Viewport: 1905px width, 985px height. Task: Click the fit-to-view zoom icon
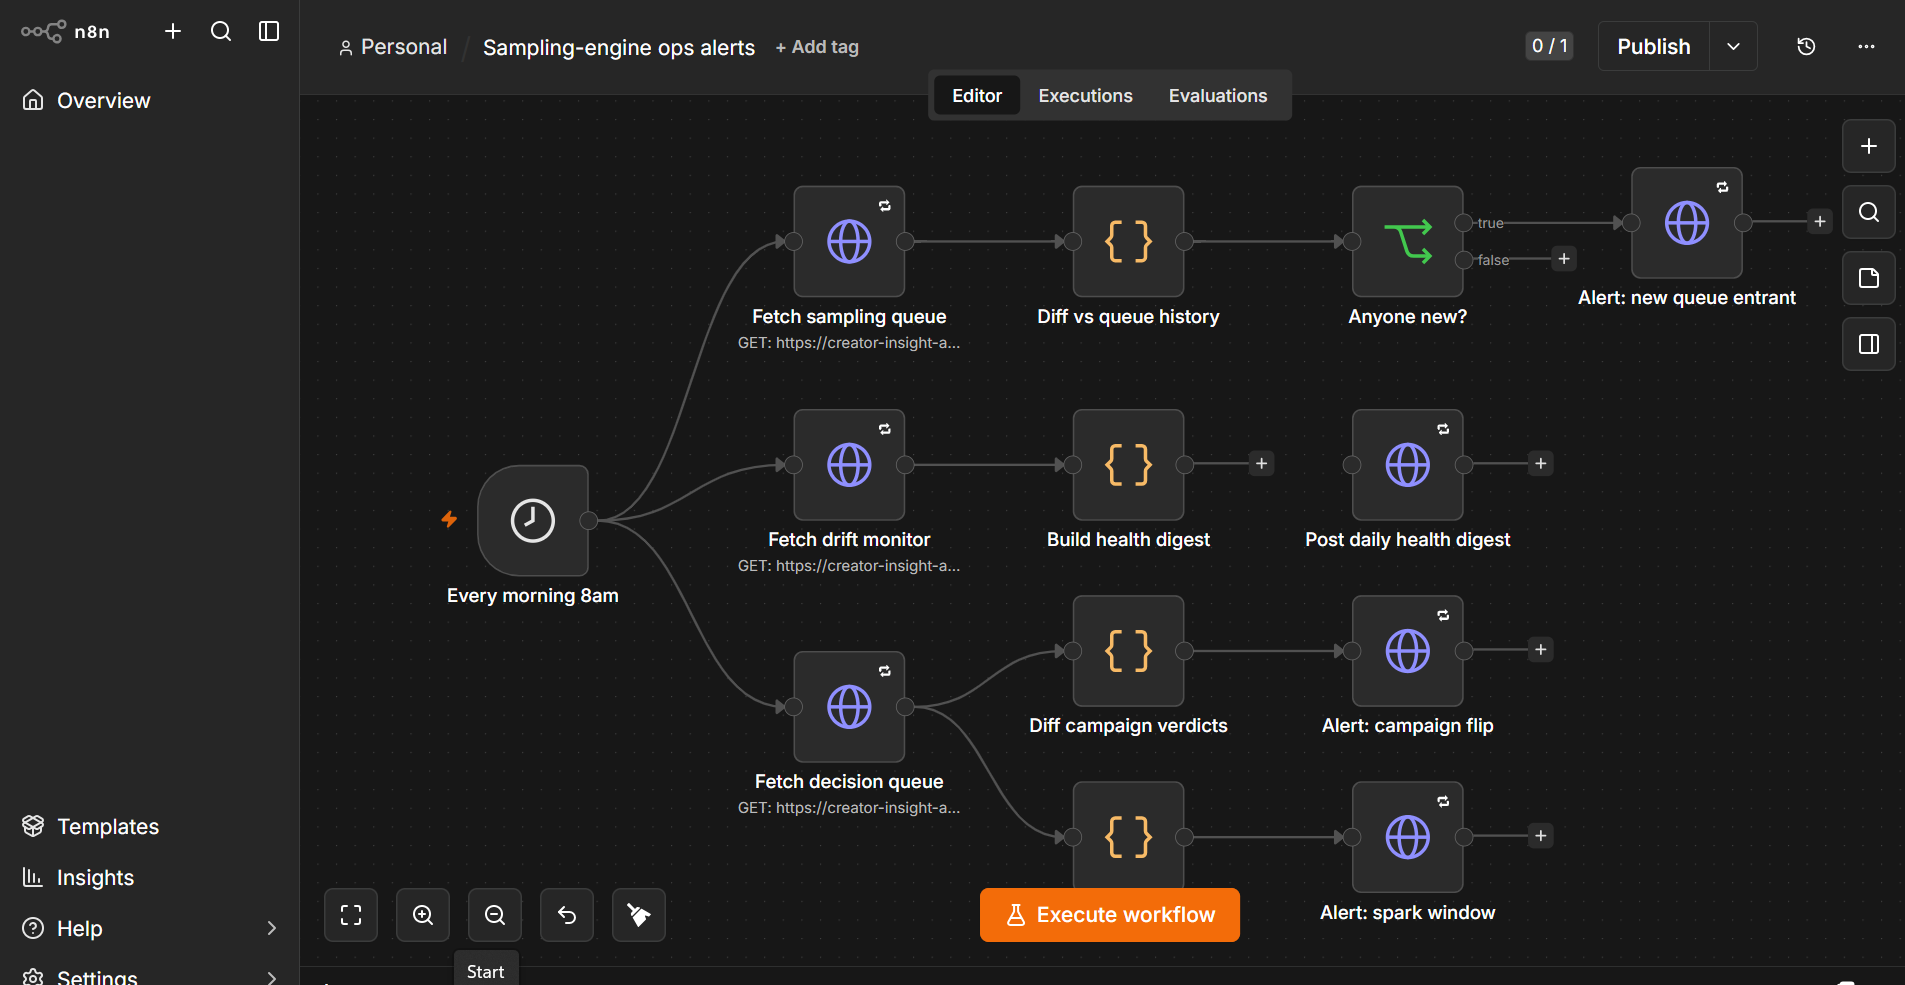351,915
